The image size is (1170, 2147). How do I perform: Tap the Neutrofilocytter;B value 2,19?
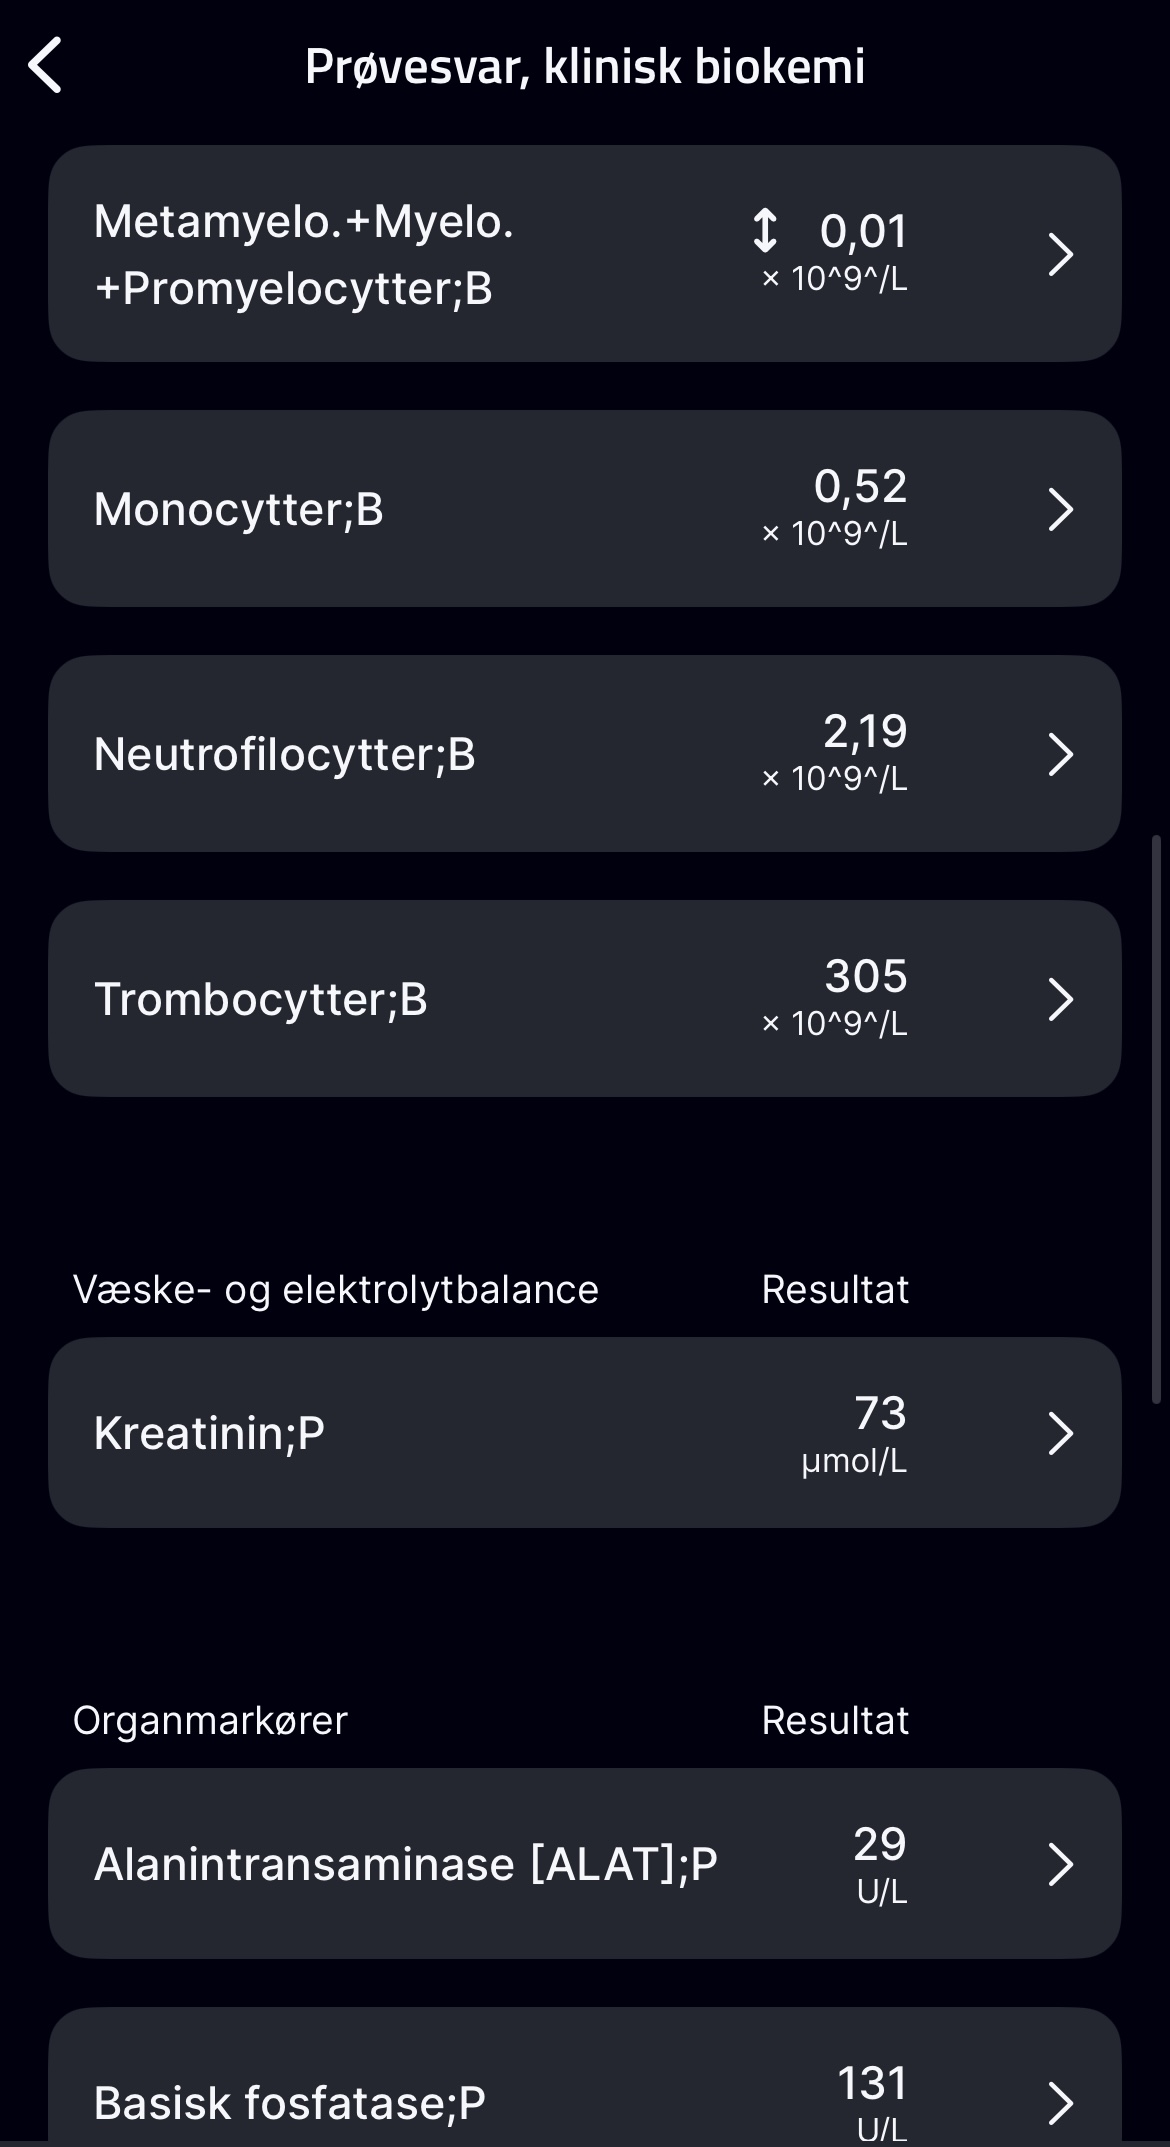865,731
